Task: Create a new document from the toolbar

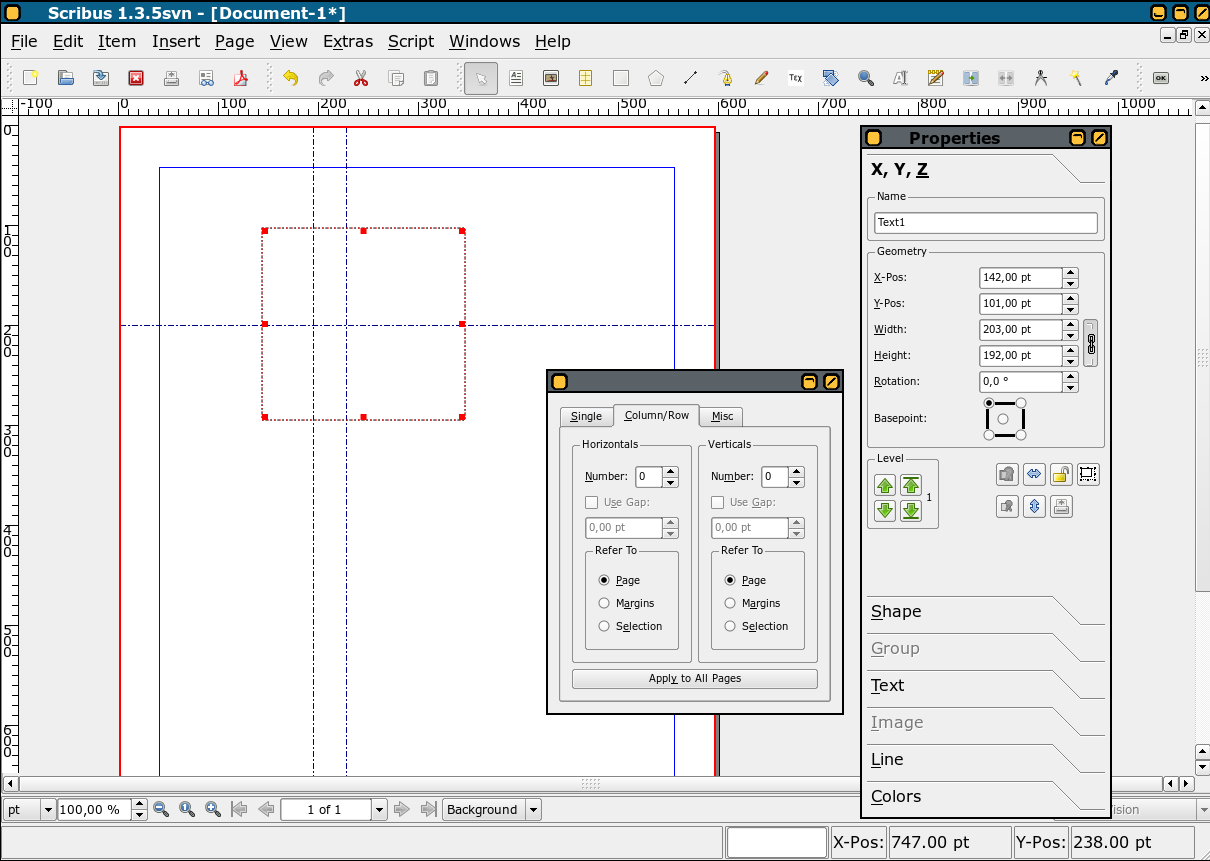Action: [31, 78]
